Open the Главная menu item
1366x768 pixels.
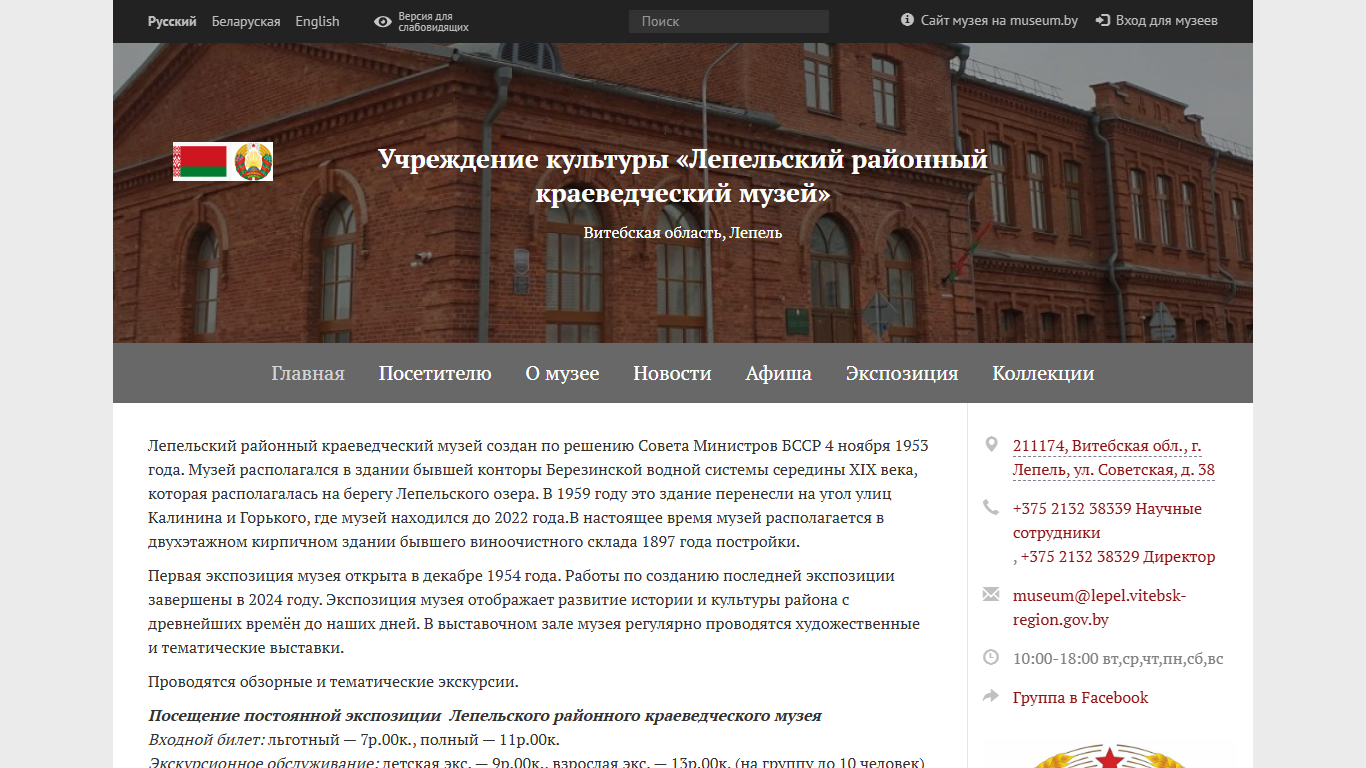pos(308,373)
